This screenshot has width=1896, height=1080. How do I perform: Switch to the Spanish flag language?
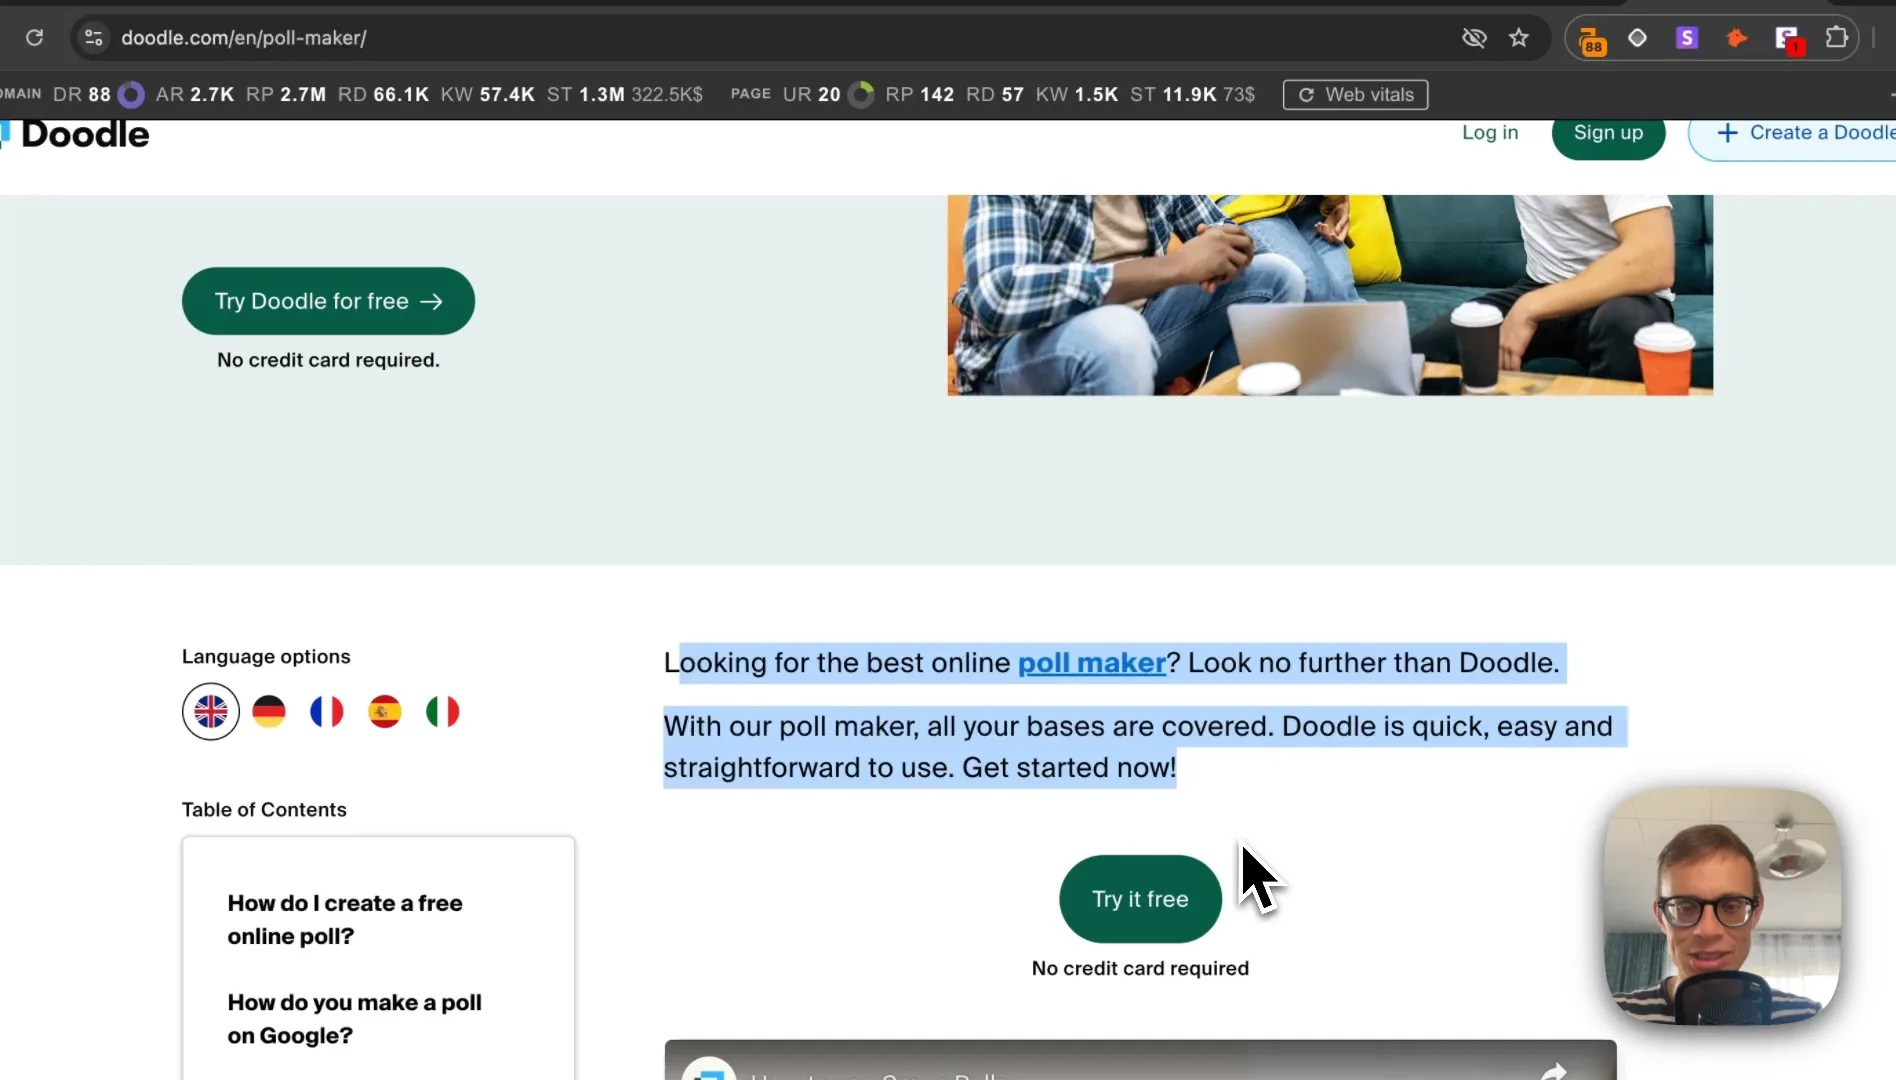coord(385,712)
